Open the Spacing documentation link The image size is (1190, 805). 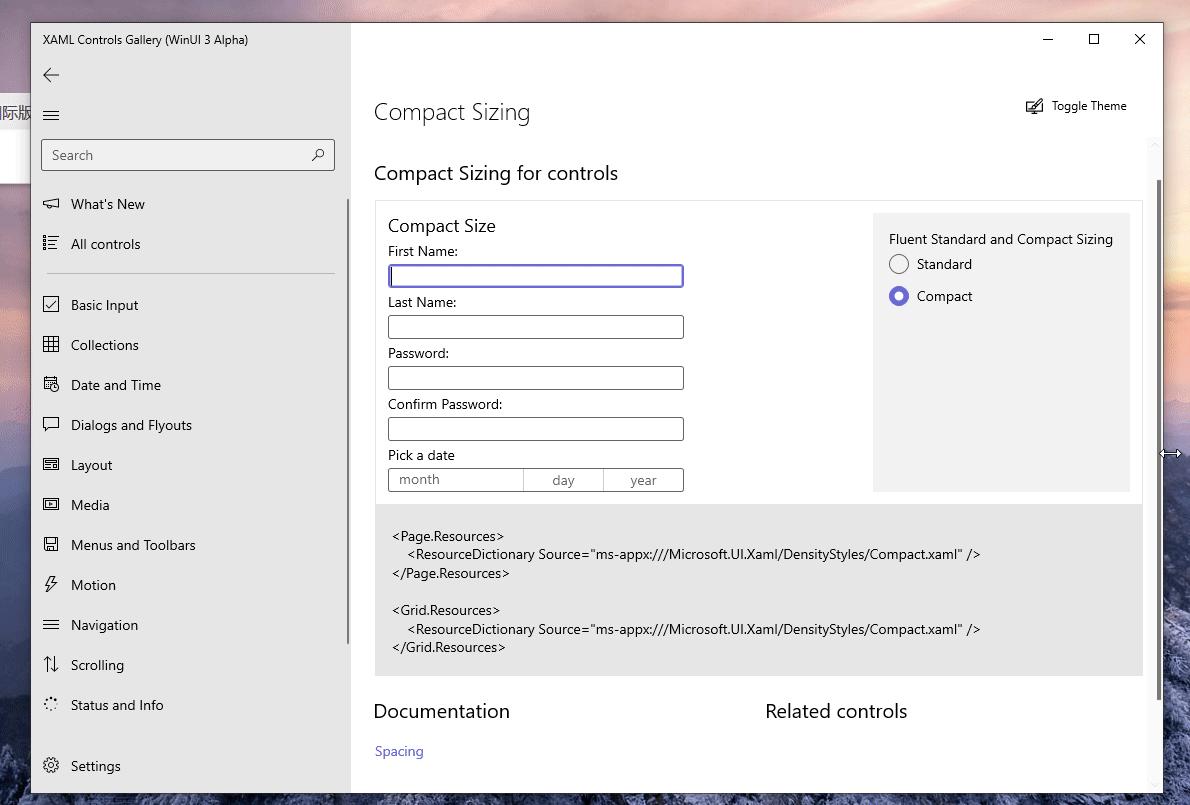399,751
